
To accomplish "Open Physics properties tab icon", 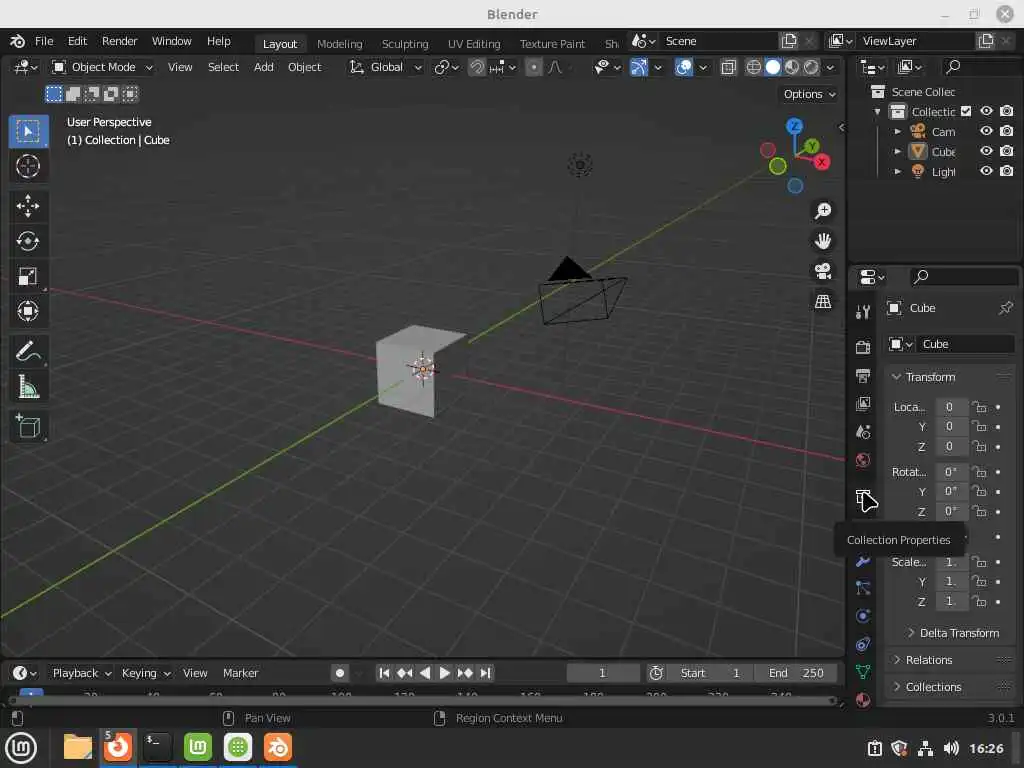I will click(x=863, y=616).
